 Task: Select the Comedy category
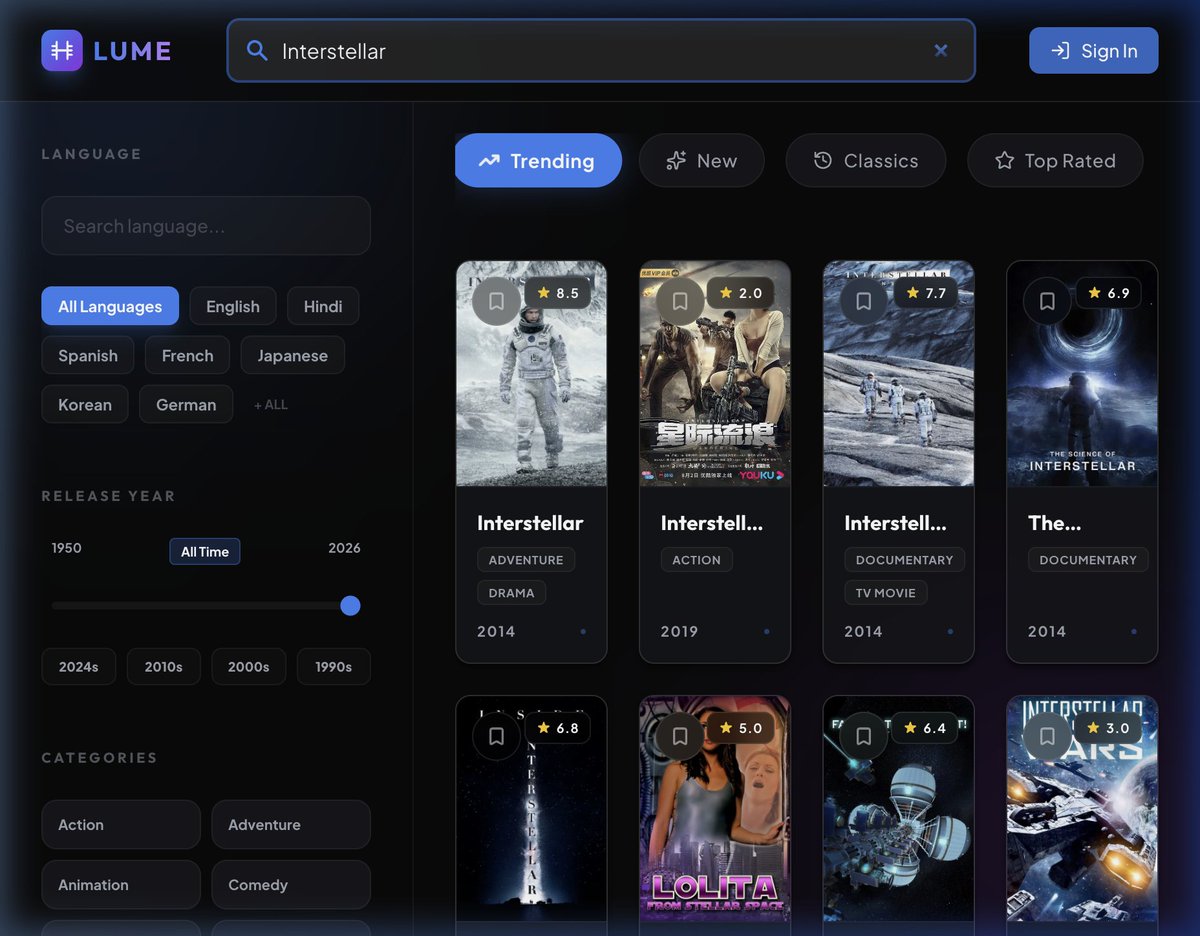click(x=291, y=884)
